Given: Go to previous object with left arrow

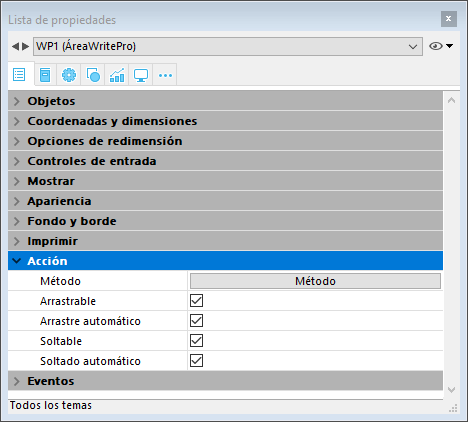Looking at the screenshot, I should [15, 46].
